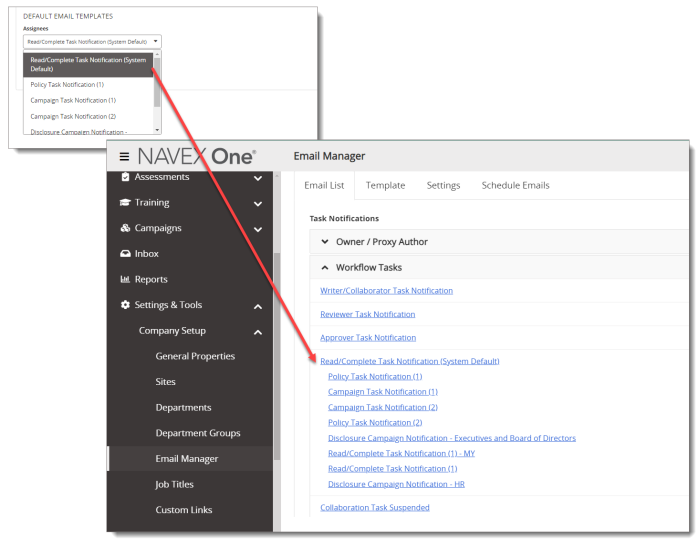Open Custom Links in the sidebar
Screen dimensions: 699x544
(184, 510)
